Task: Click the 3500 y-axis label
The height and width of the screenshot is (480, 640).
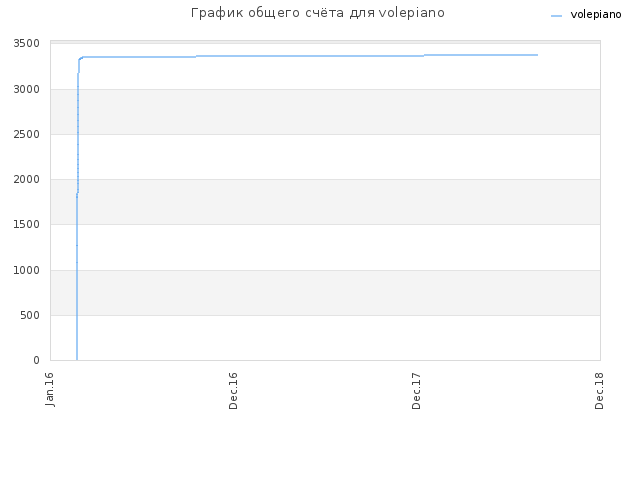Action: (27, 44)
